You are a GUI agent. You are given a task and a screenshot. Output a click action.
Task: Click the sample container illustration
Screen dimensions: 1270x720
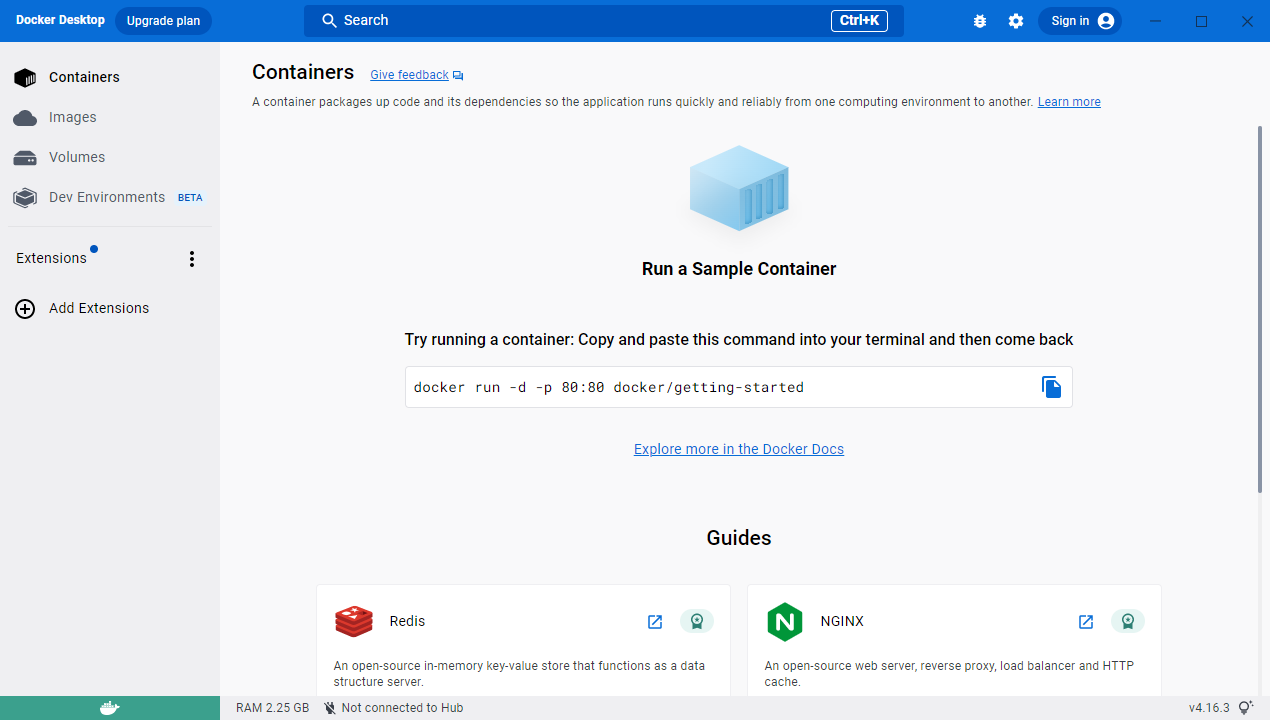(739, 189)
